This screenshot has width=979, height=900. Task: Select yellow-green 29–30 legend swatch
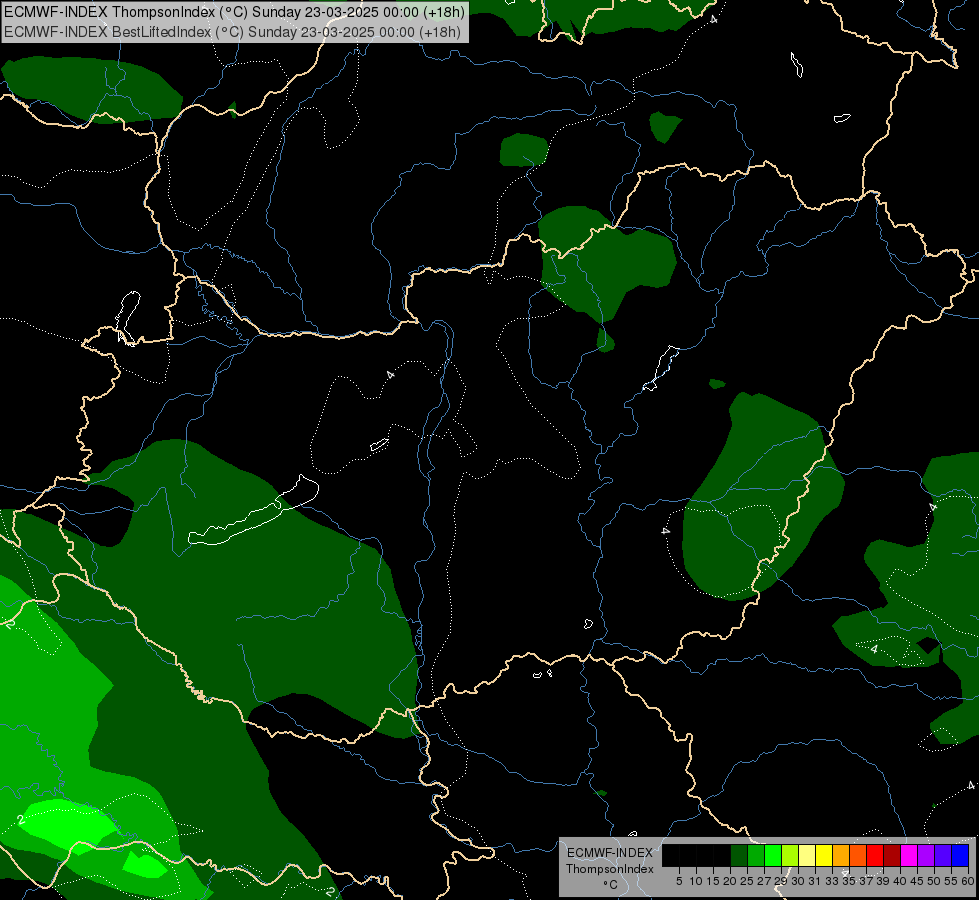pyautogui.click(x=790, y=855)
